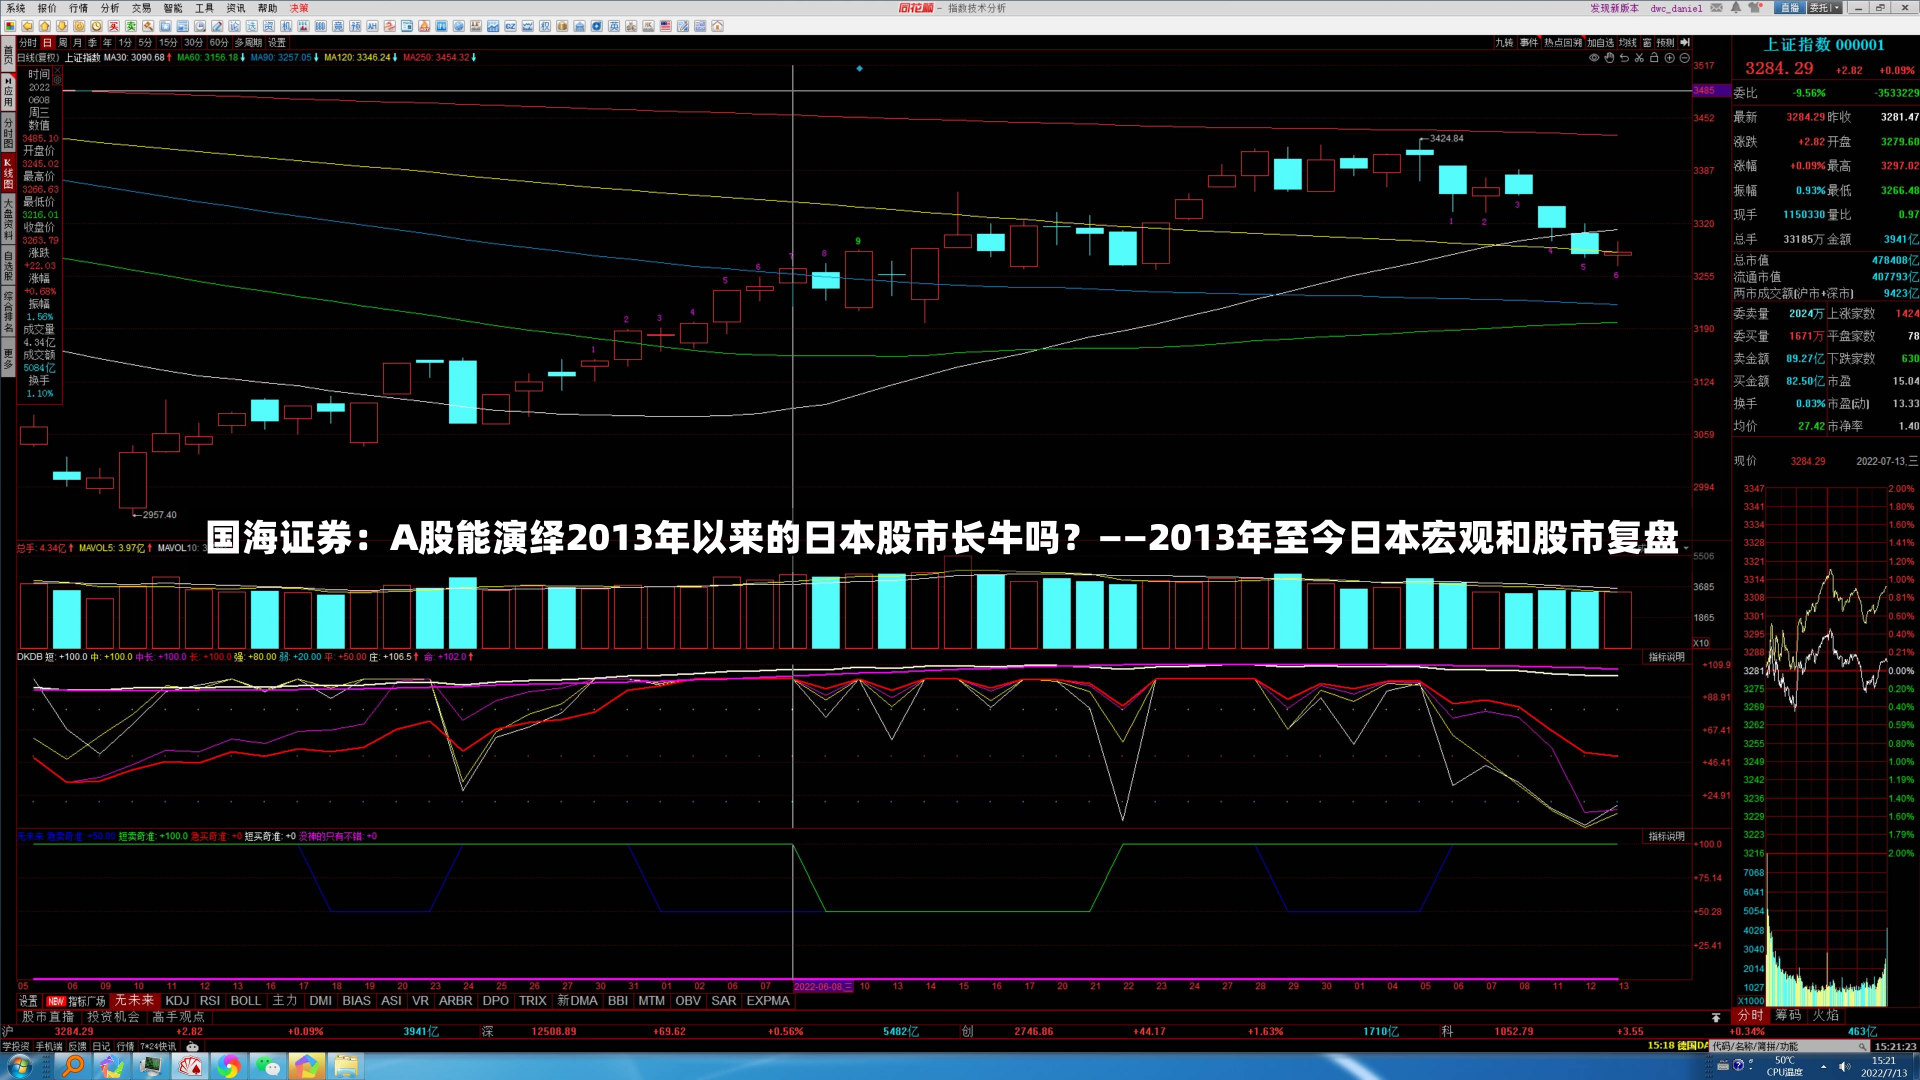
Task: Click the back arrow toolbar icon
Action: coord(27,26)
